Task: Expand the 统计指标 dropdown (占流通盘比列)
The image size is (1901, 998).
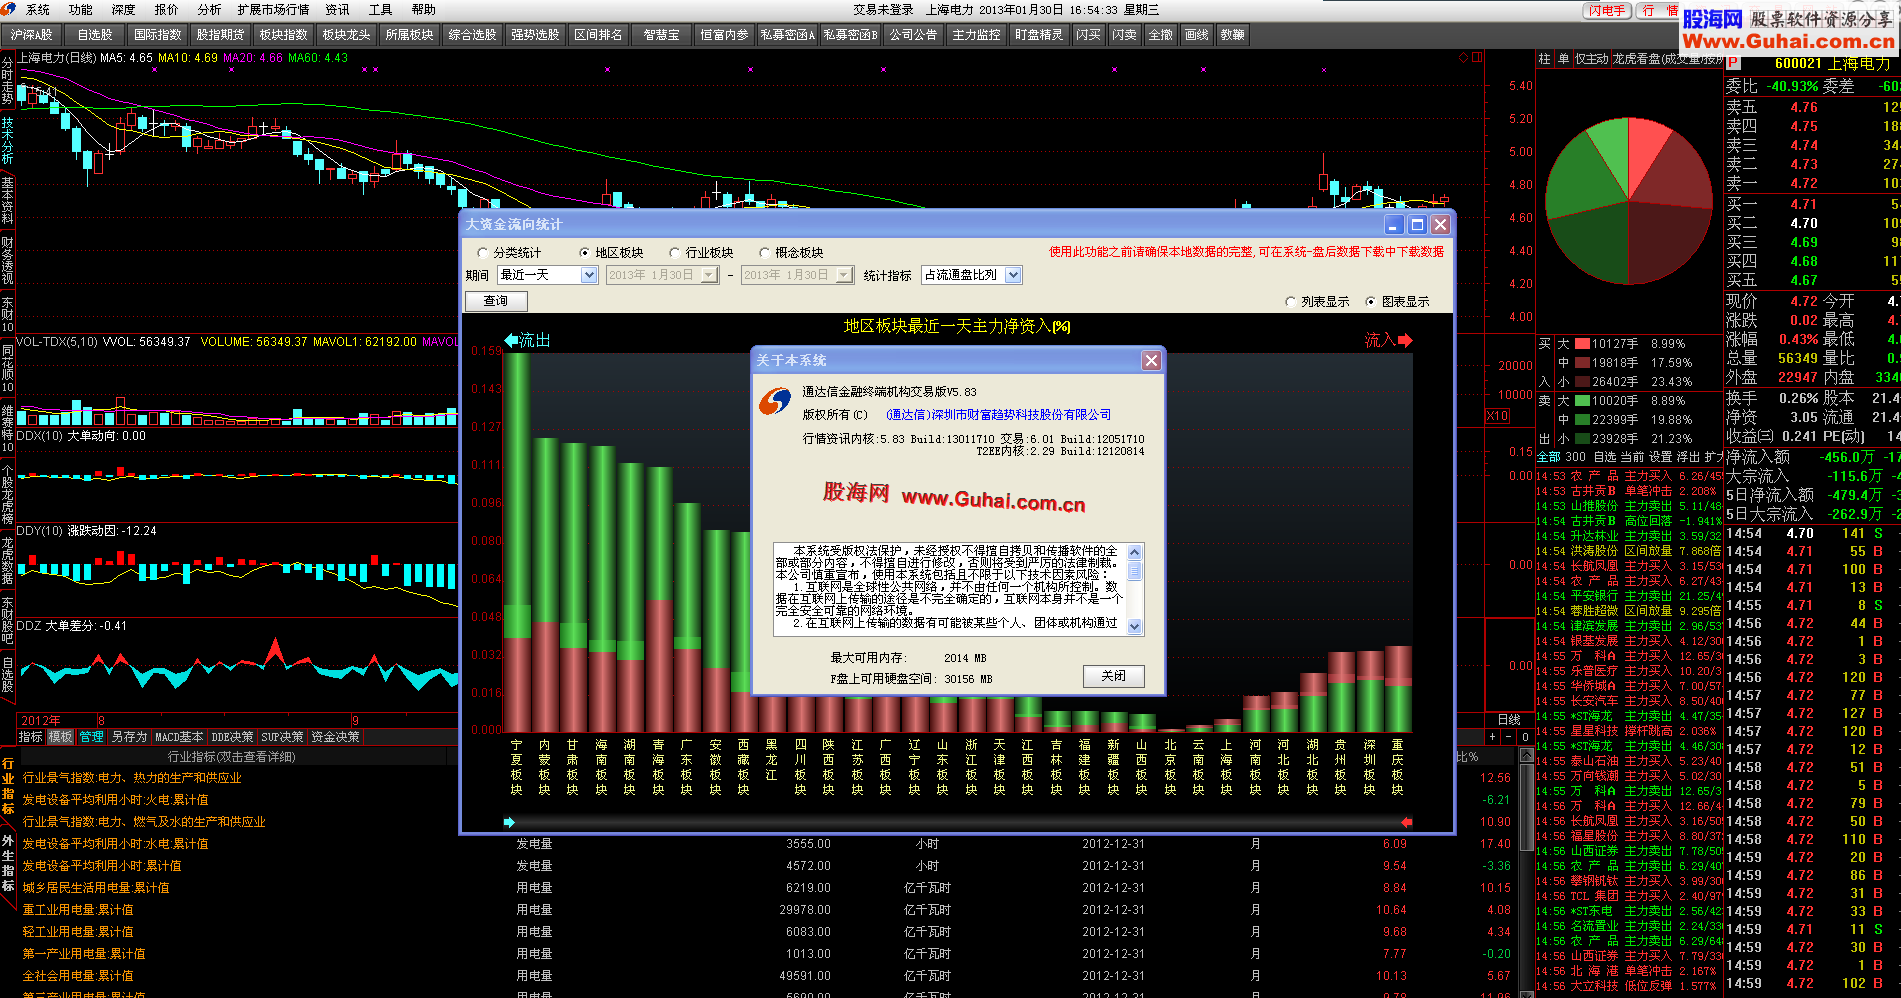Action: [x=1013, y=275]
